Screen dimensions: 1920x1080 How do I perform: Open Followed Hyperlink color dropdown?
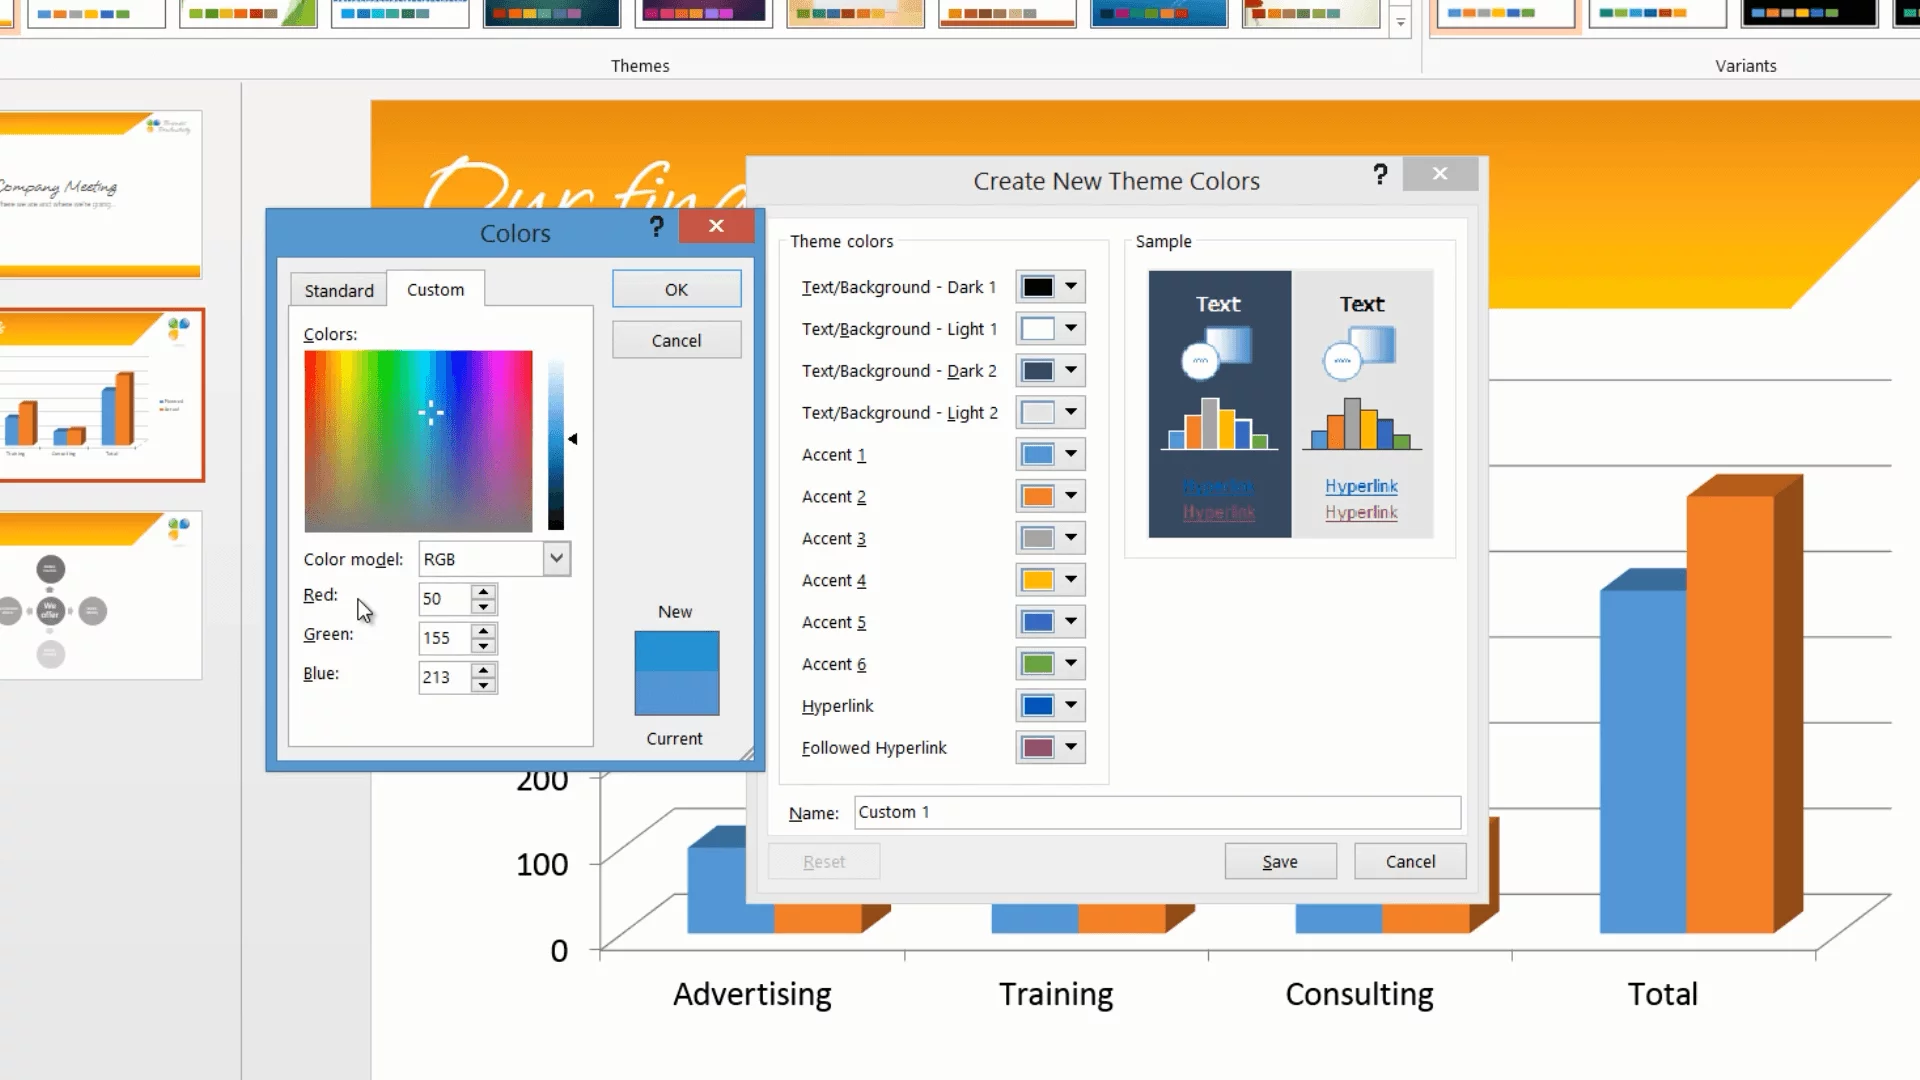pos(1071,747)
